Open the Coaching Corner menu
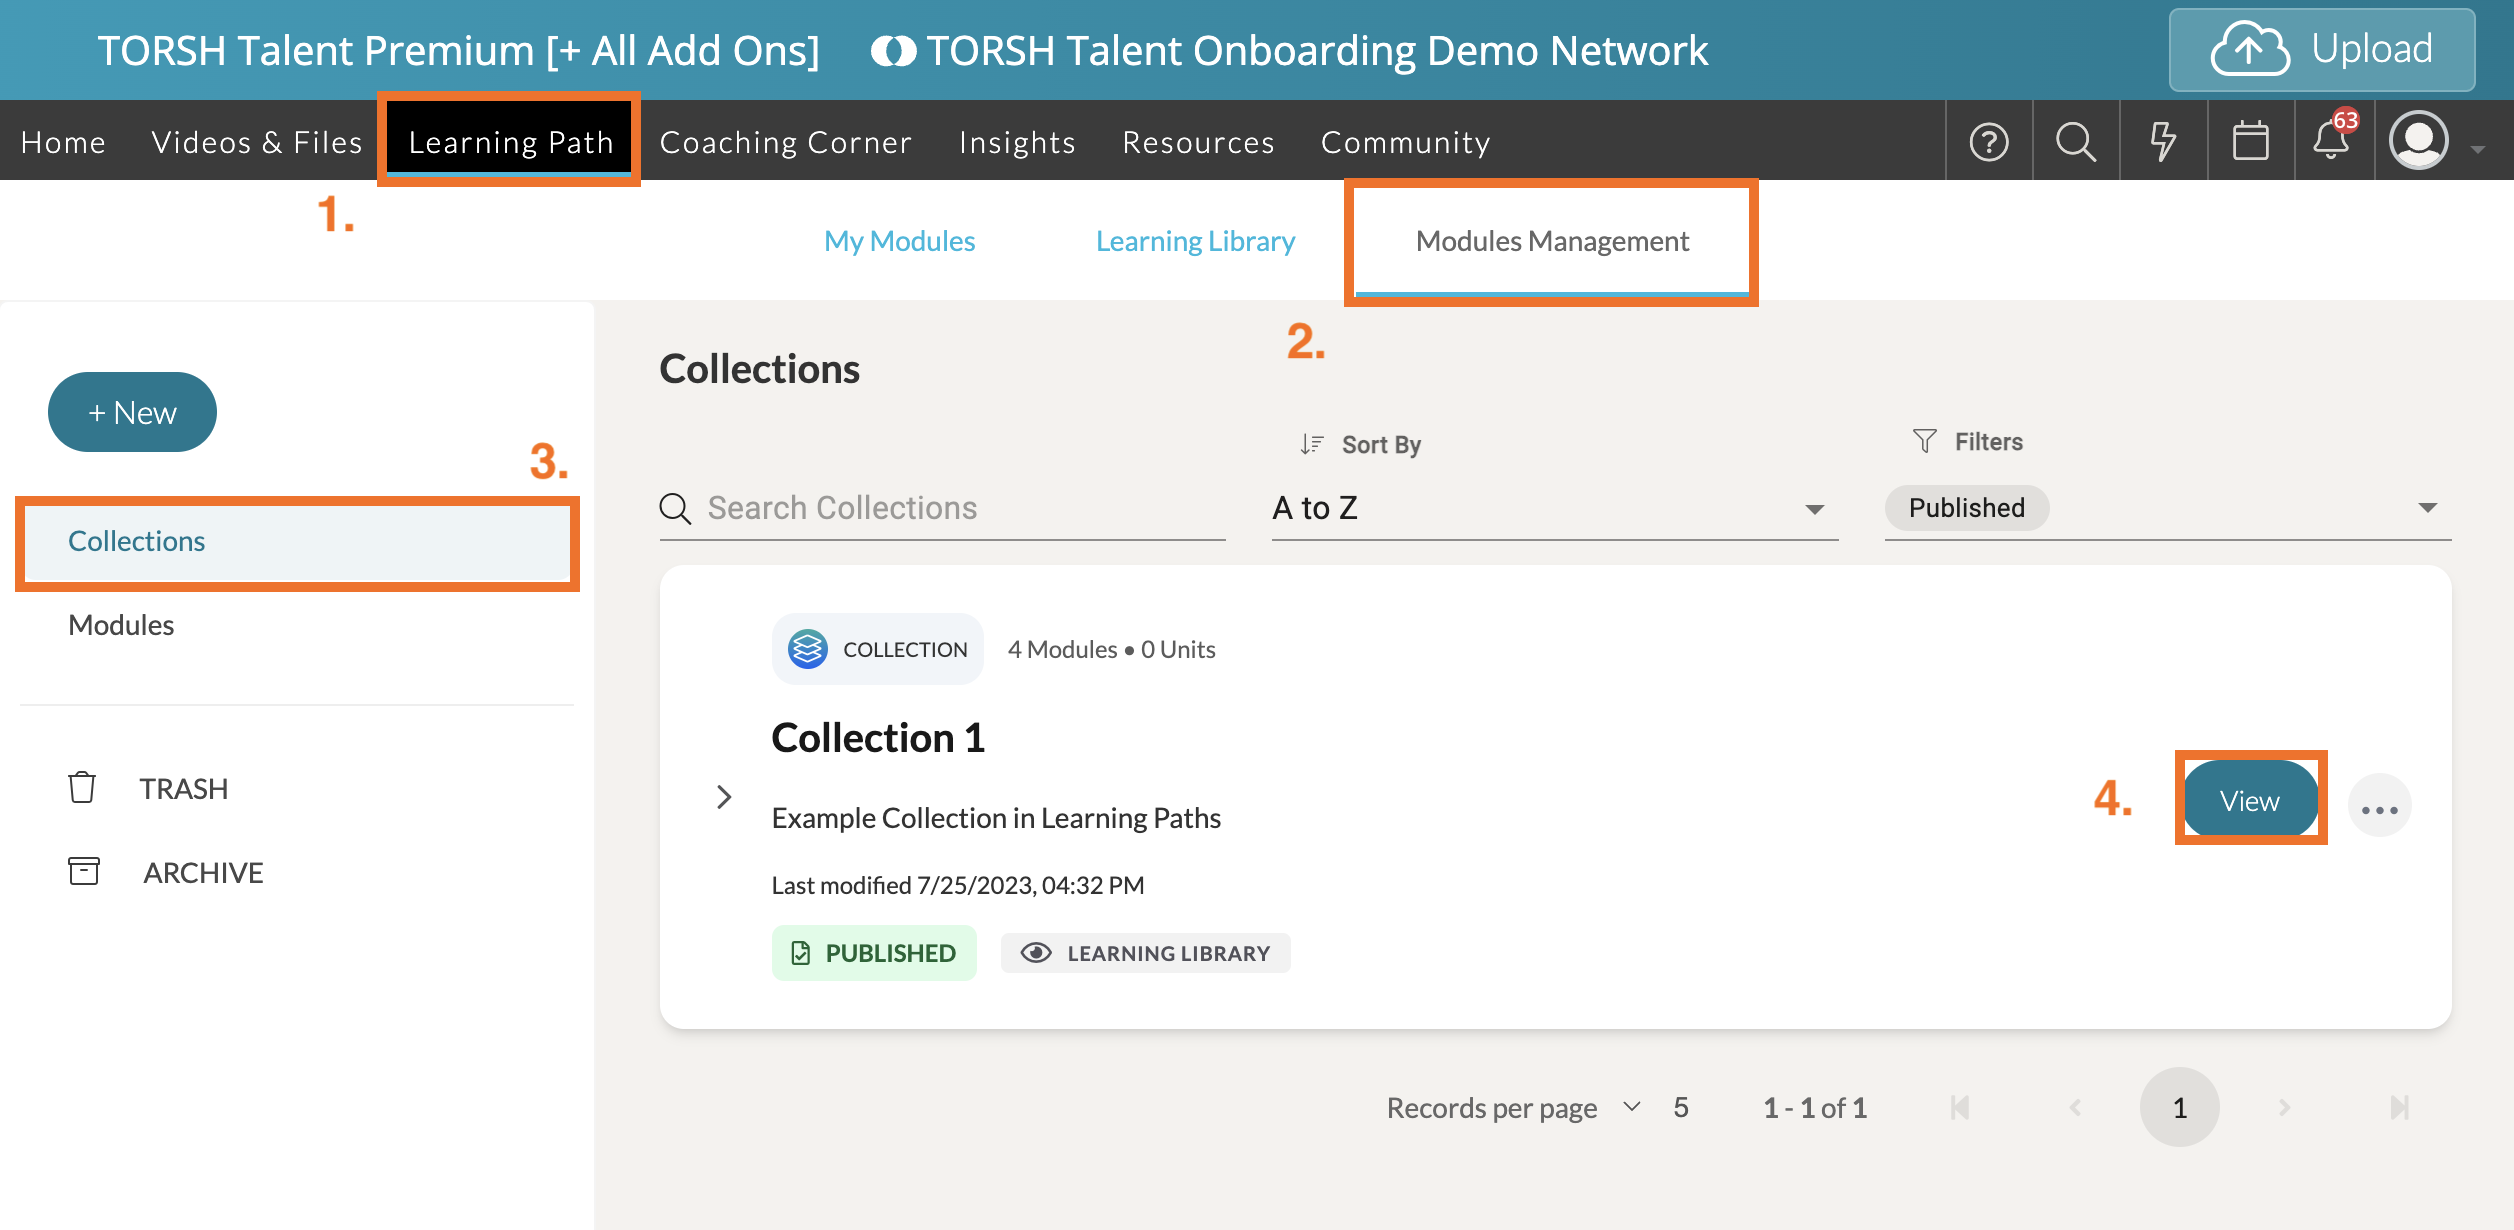Viewport: 2514px width, 1230px height. pos(786,142)
